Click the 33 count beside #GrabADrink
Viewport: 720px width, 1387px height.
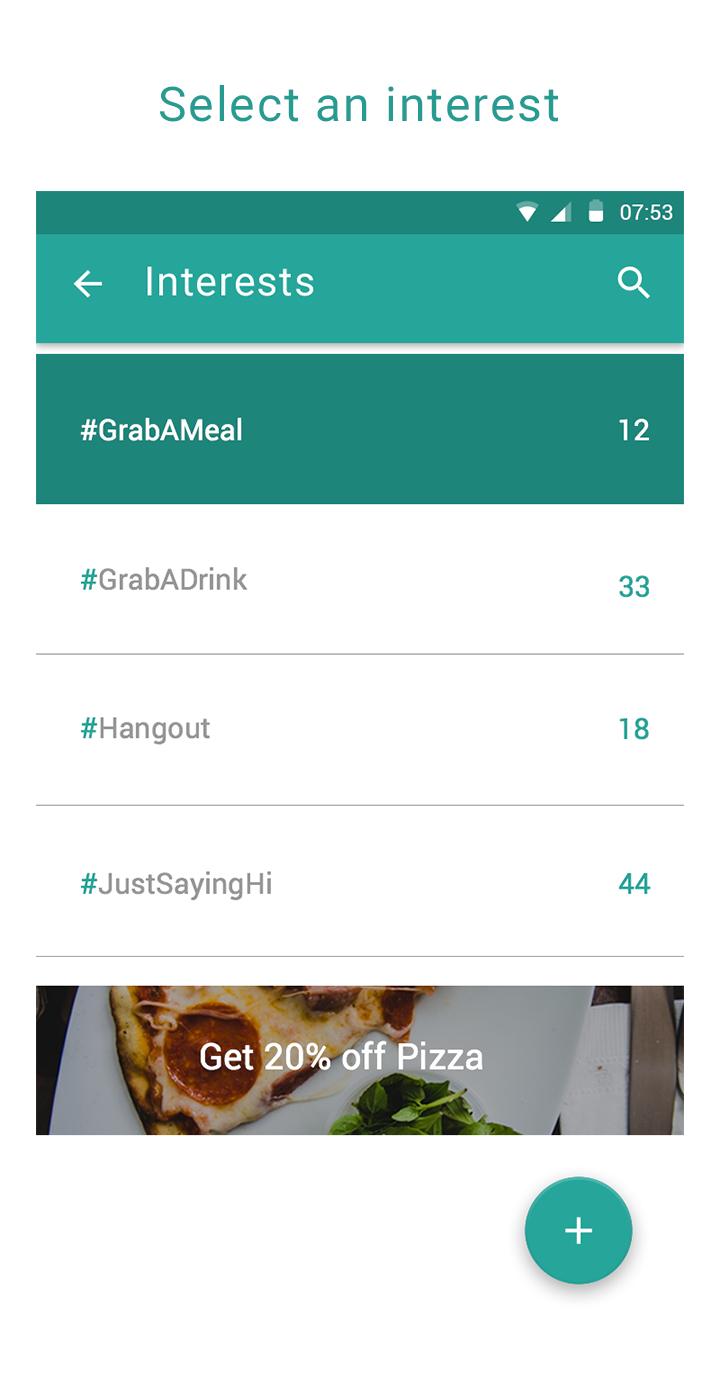tap(634, 587)
